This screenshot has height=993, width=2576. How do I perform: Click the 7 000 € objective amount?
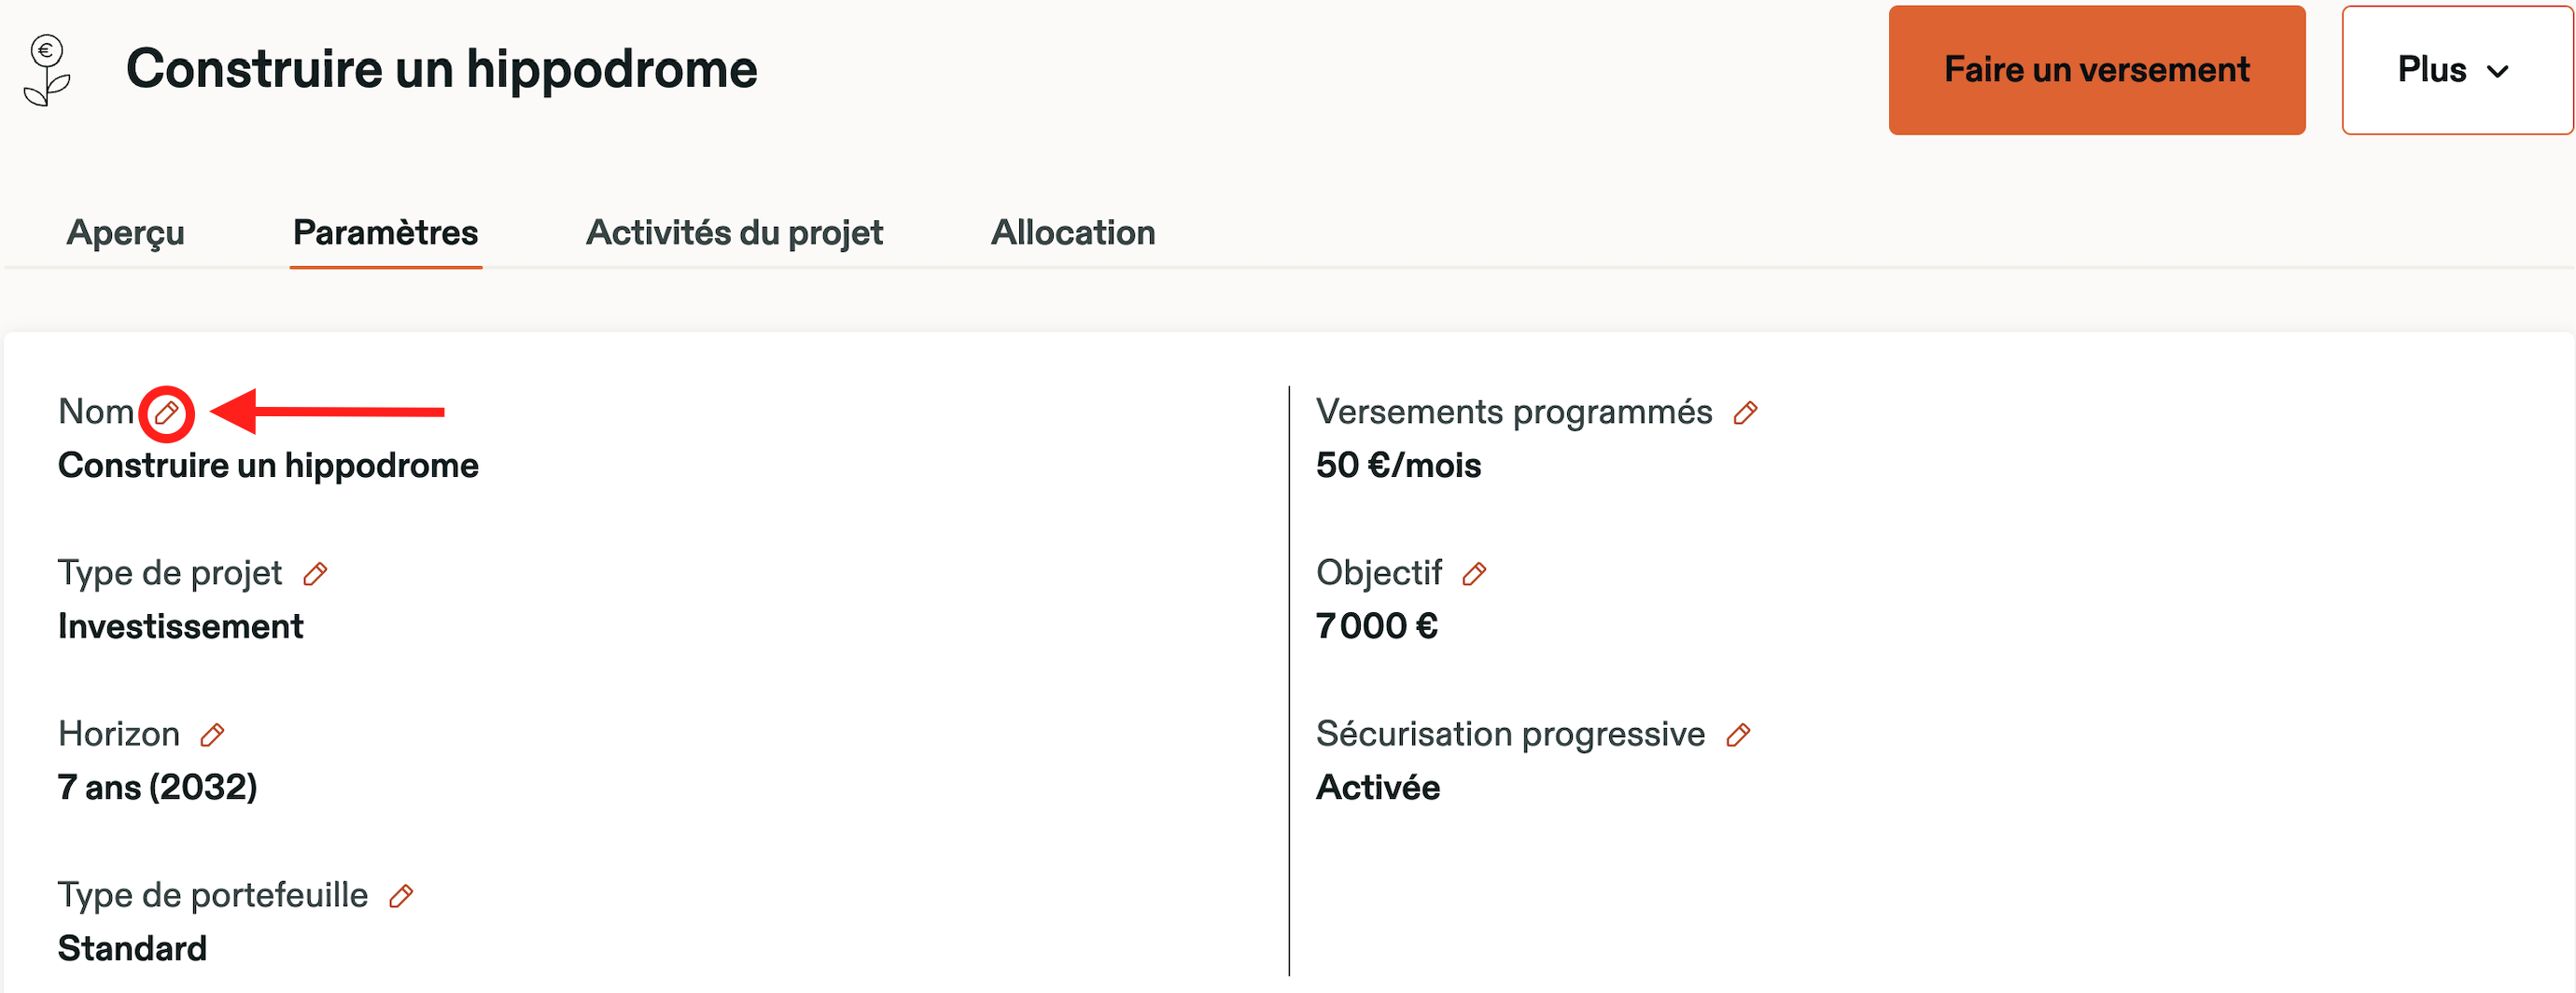(x=1377, y=627)
